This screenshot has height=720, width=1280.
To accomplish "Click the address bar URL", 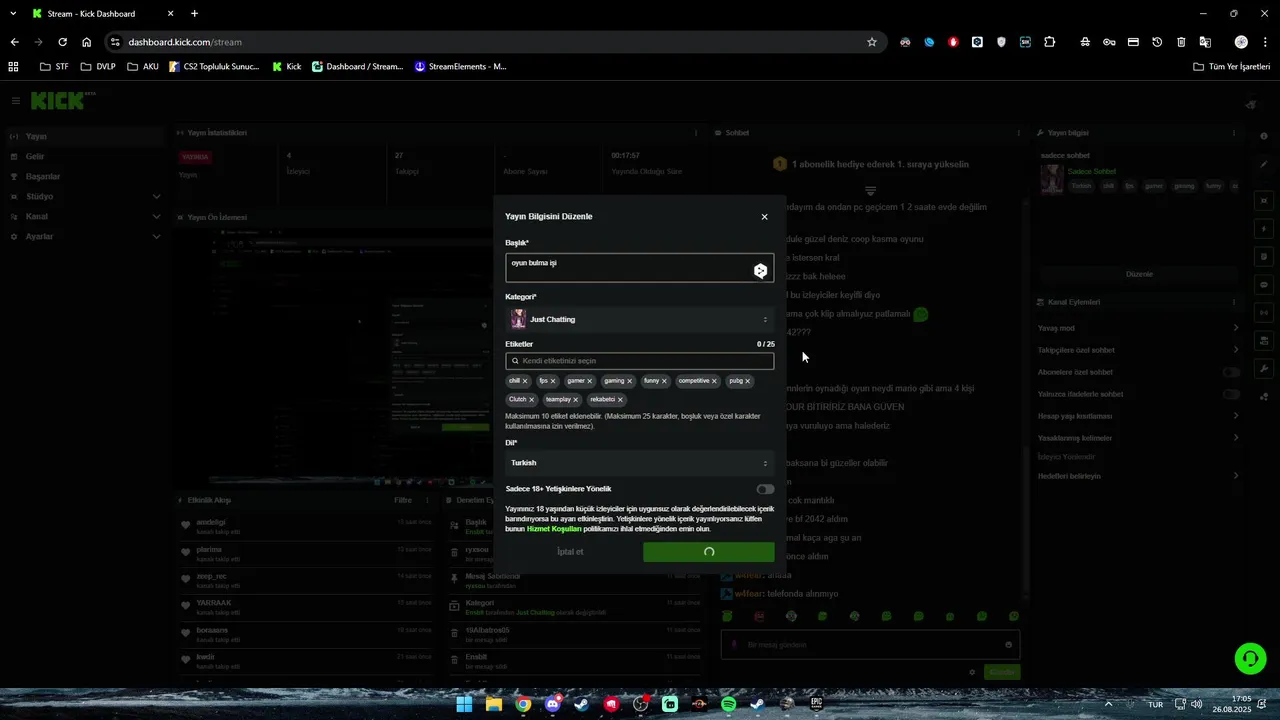I will pos(185,42).
